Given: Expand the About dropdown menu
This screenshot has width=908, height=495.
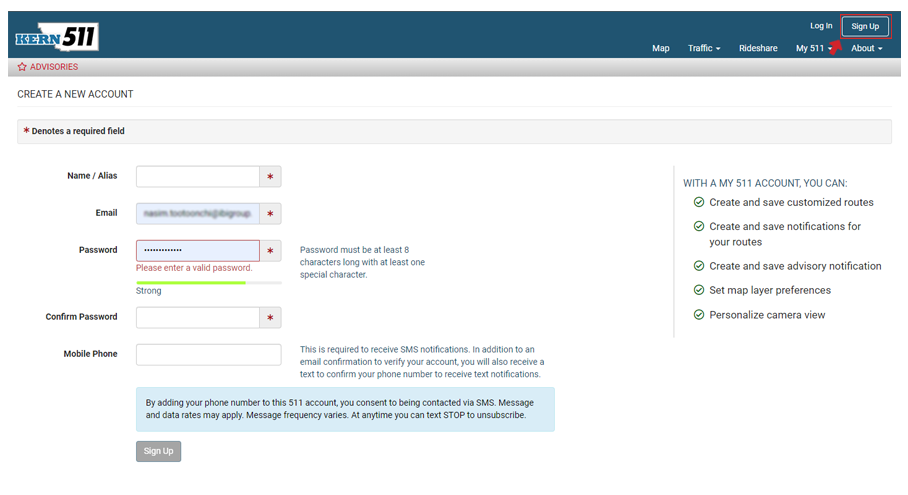Looking at the screenshot, I should tap(866, 48).
